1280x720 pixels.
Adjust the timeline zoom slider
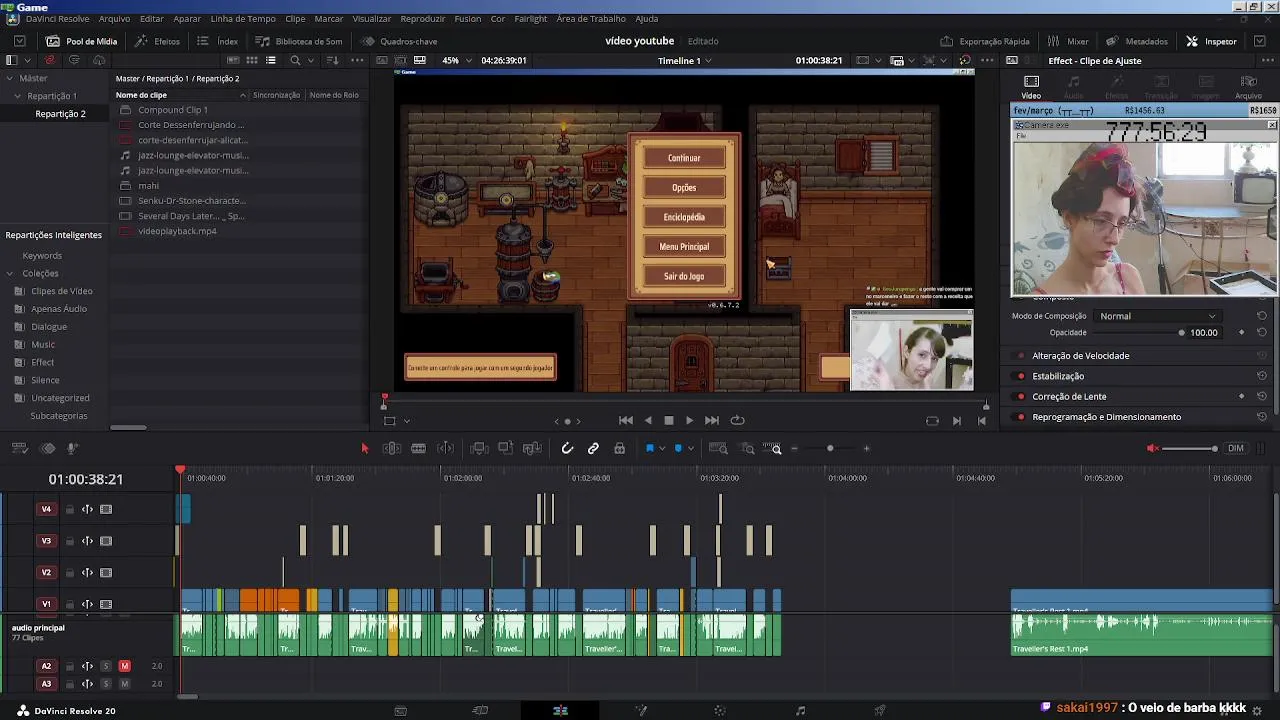point(830,449)
